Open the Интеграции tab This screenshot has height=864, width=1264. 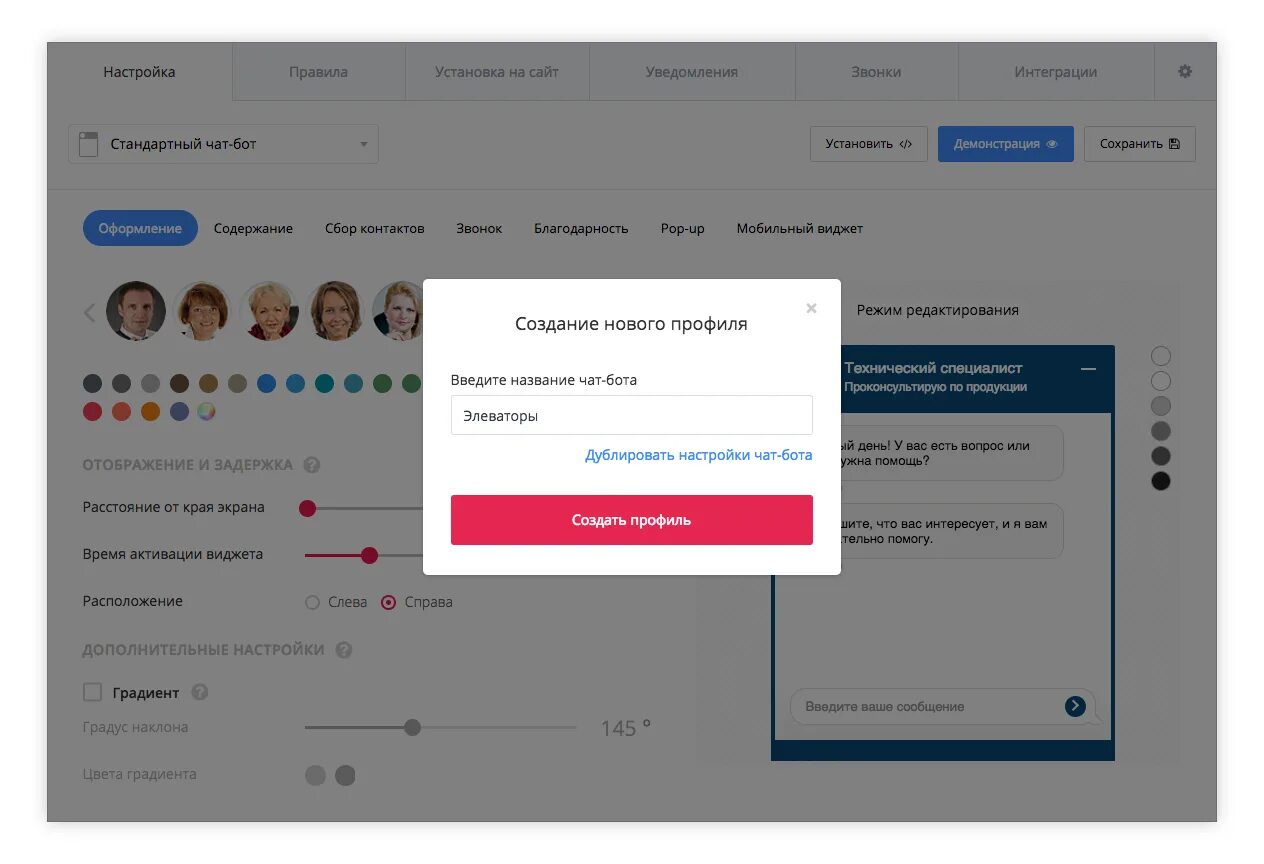1056,72
